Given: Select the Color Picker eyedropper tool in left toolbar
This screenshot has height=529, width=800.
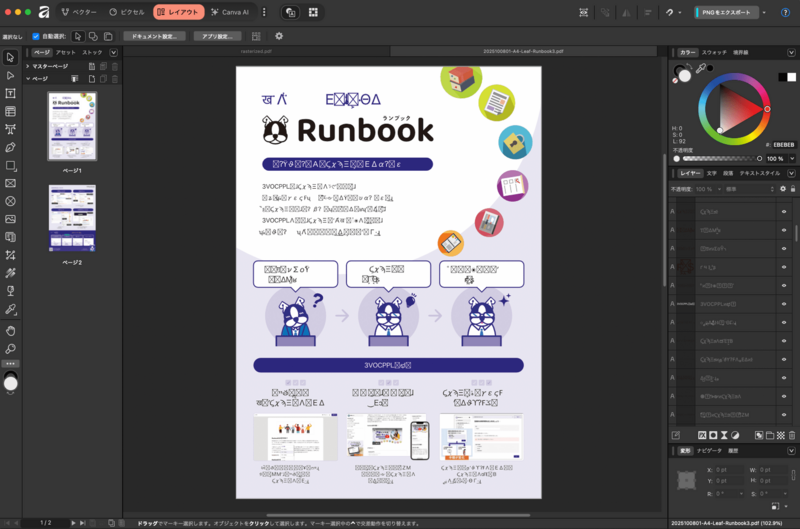Looking at the screenshot, I should (x=10, y=309).
